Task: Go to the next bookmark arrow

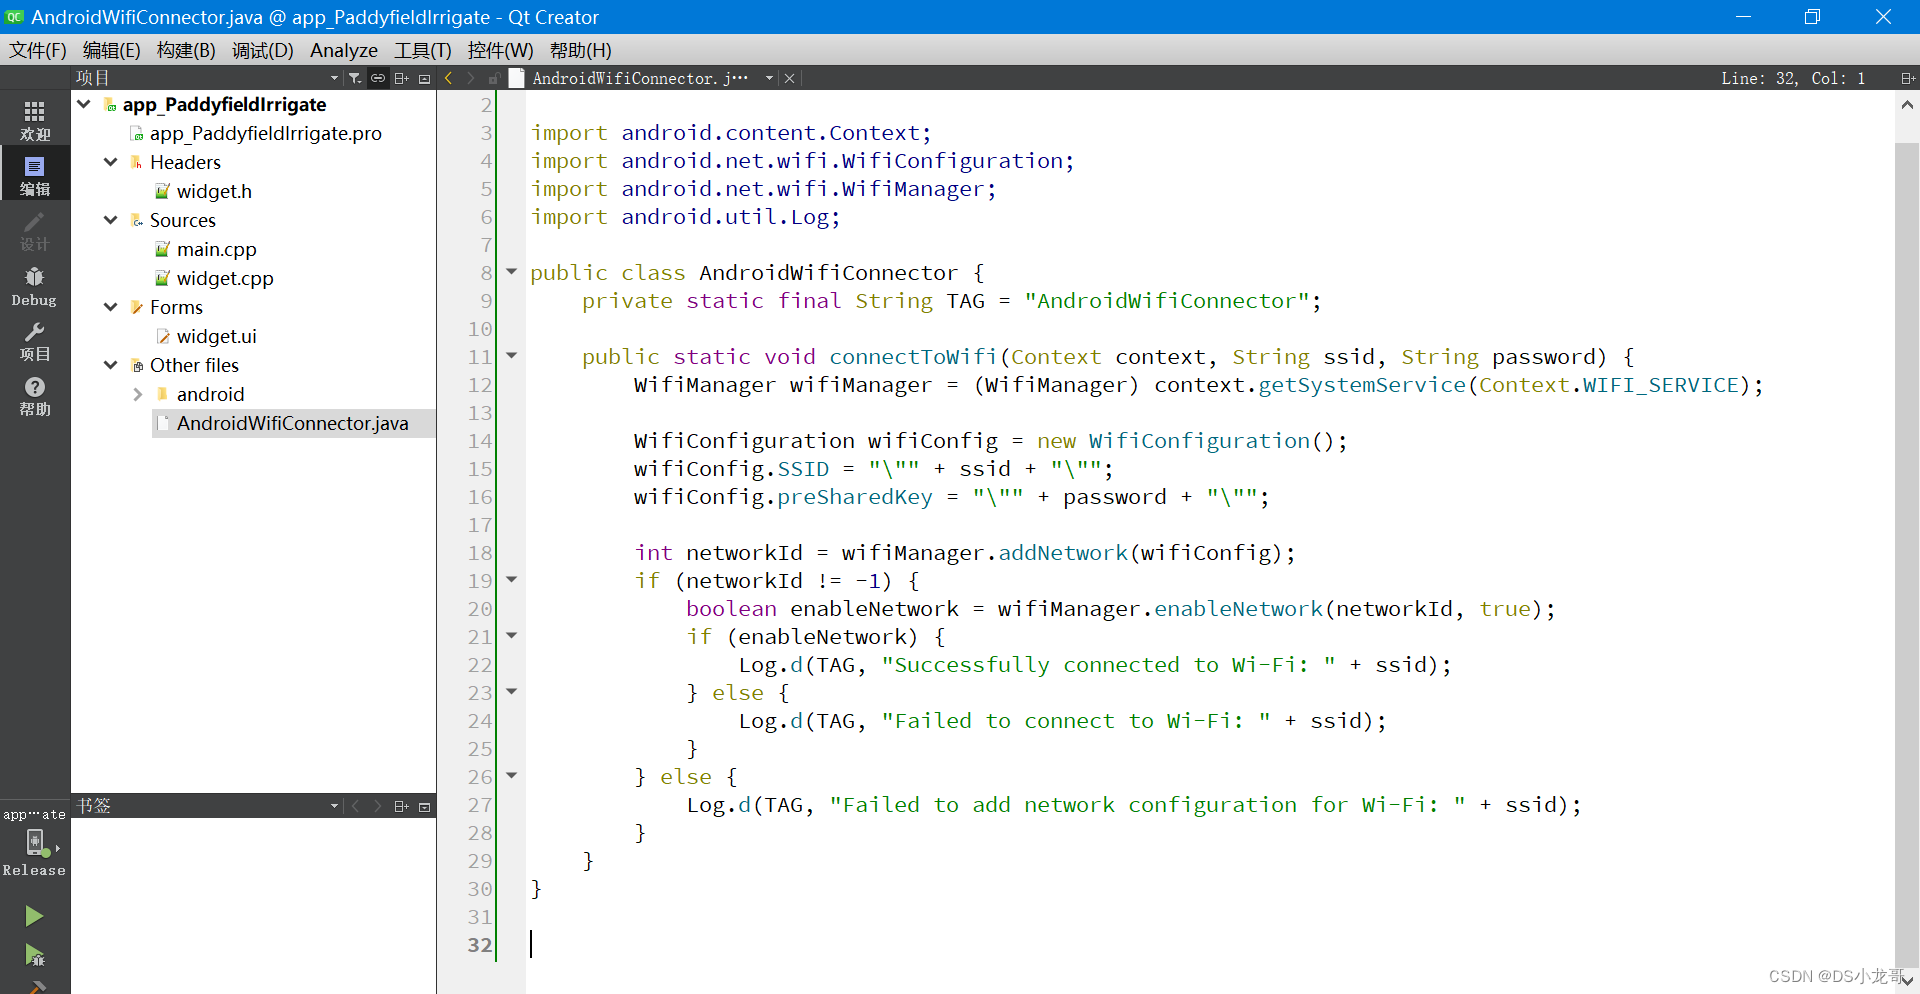Action: click(x=378, y=806)
